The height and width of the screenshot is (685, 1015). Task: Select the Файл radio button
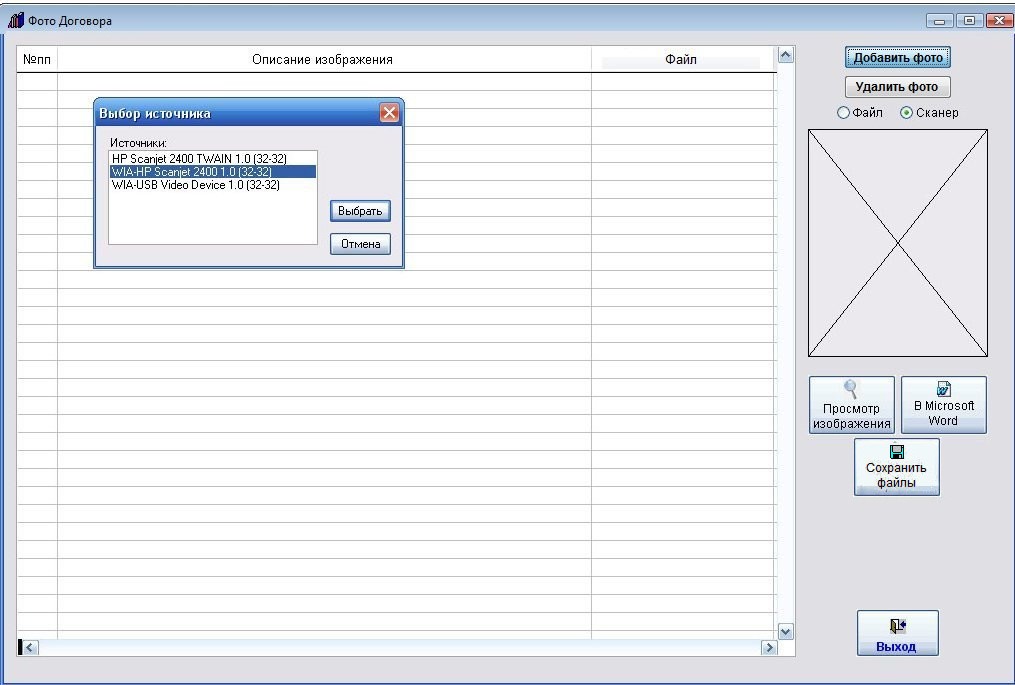click(x=843, y=113)
